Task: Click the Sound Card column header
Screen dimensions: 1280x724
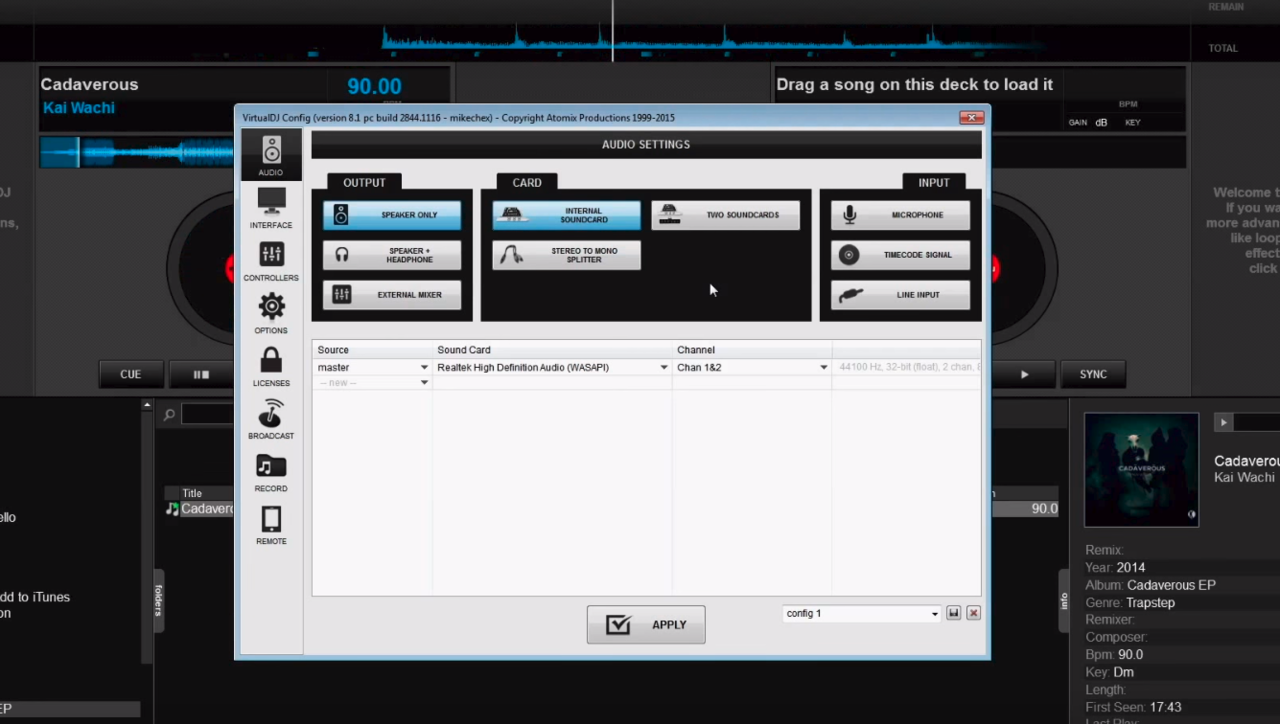Action: [552, 350]
